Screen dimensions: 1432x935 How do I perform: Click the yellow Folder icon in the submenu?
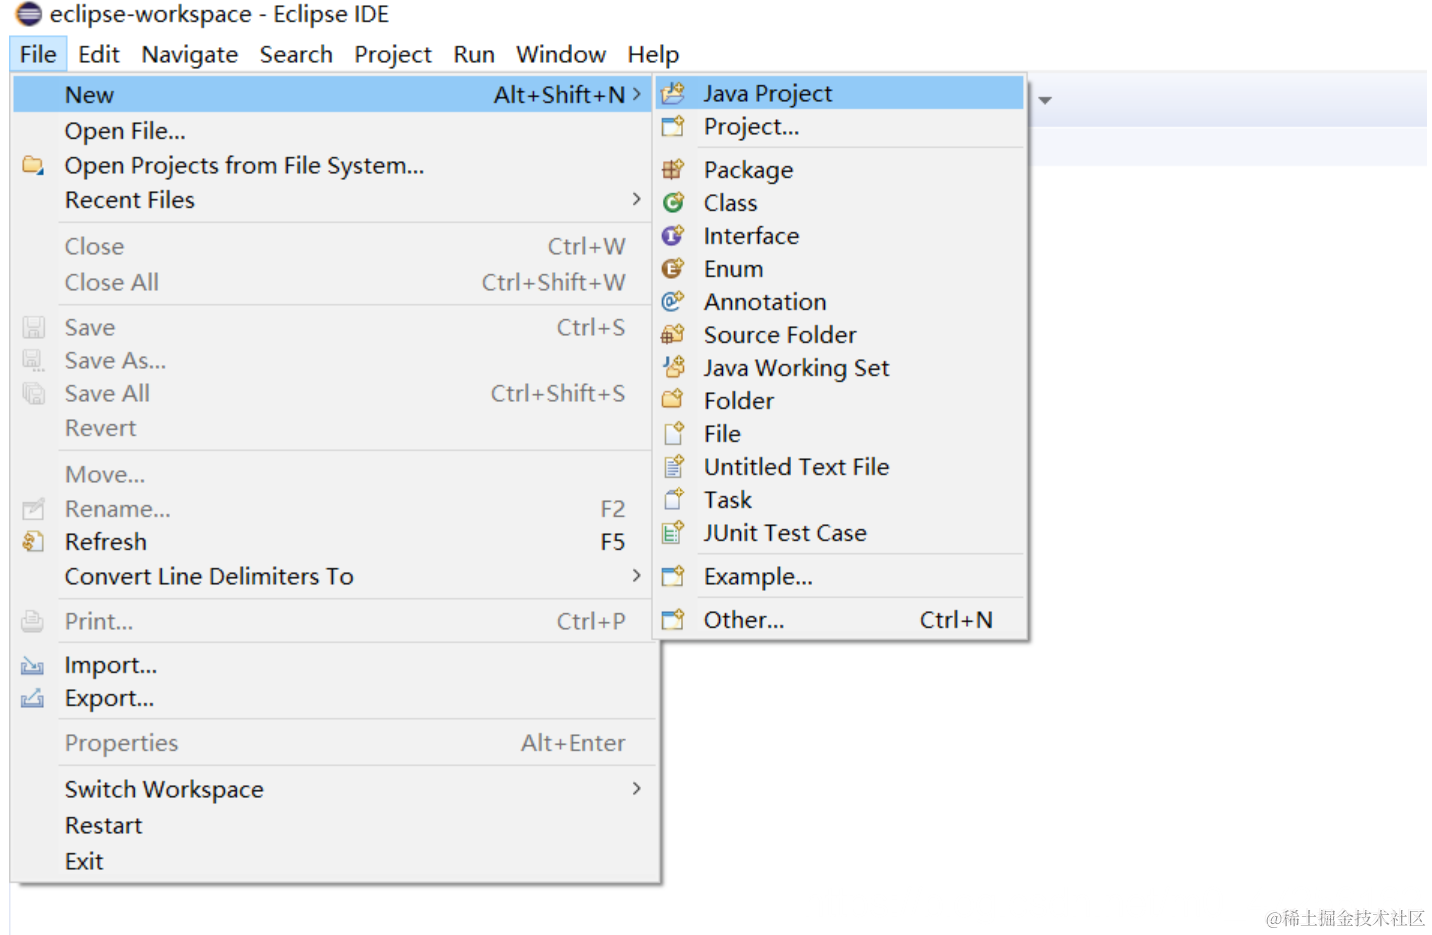coord(673,400)
